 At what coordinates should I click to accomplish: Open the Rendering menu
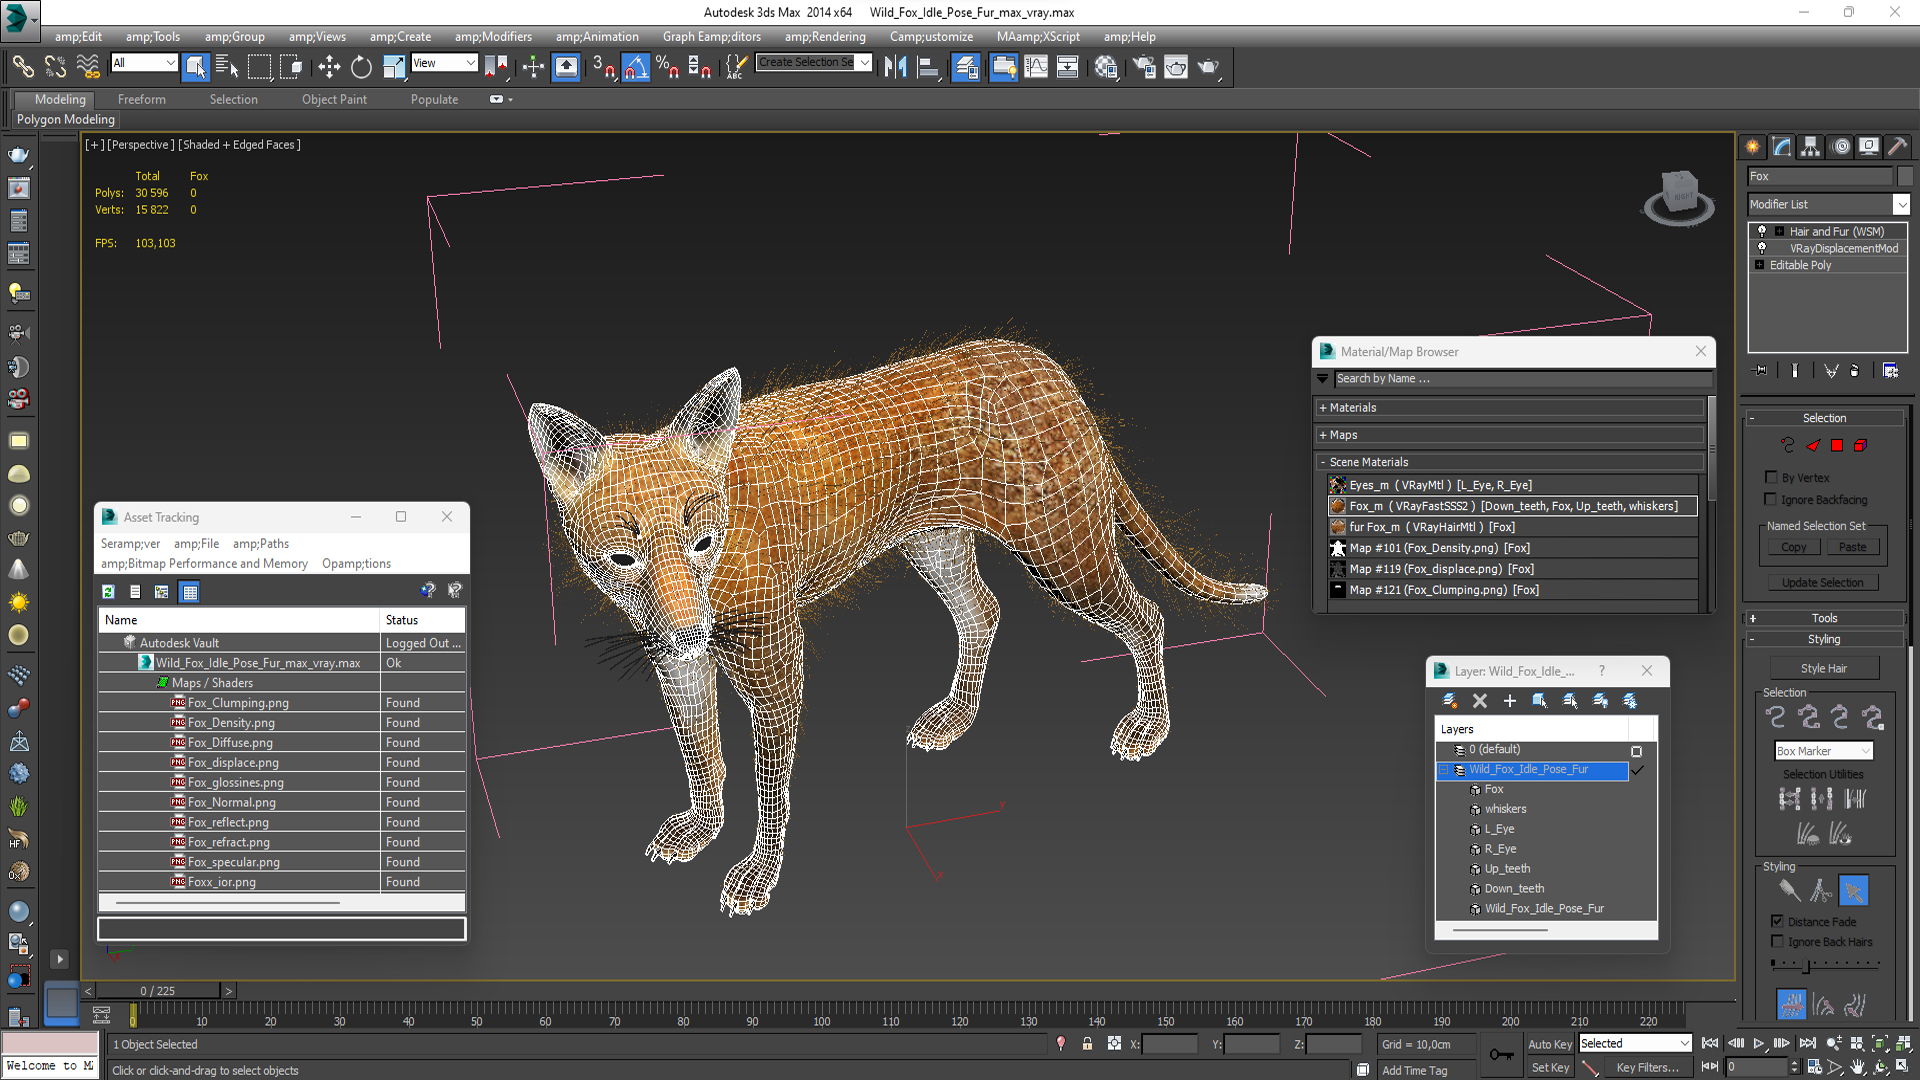[825, 37]
